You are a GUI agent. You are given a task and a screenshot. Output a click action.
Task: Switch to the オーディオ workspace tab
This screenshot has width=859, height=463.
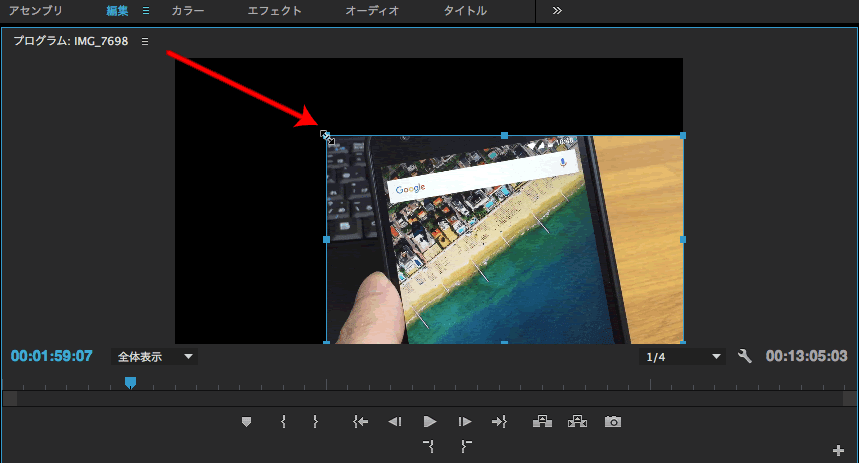coord(373,10)
